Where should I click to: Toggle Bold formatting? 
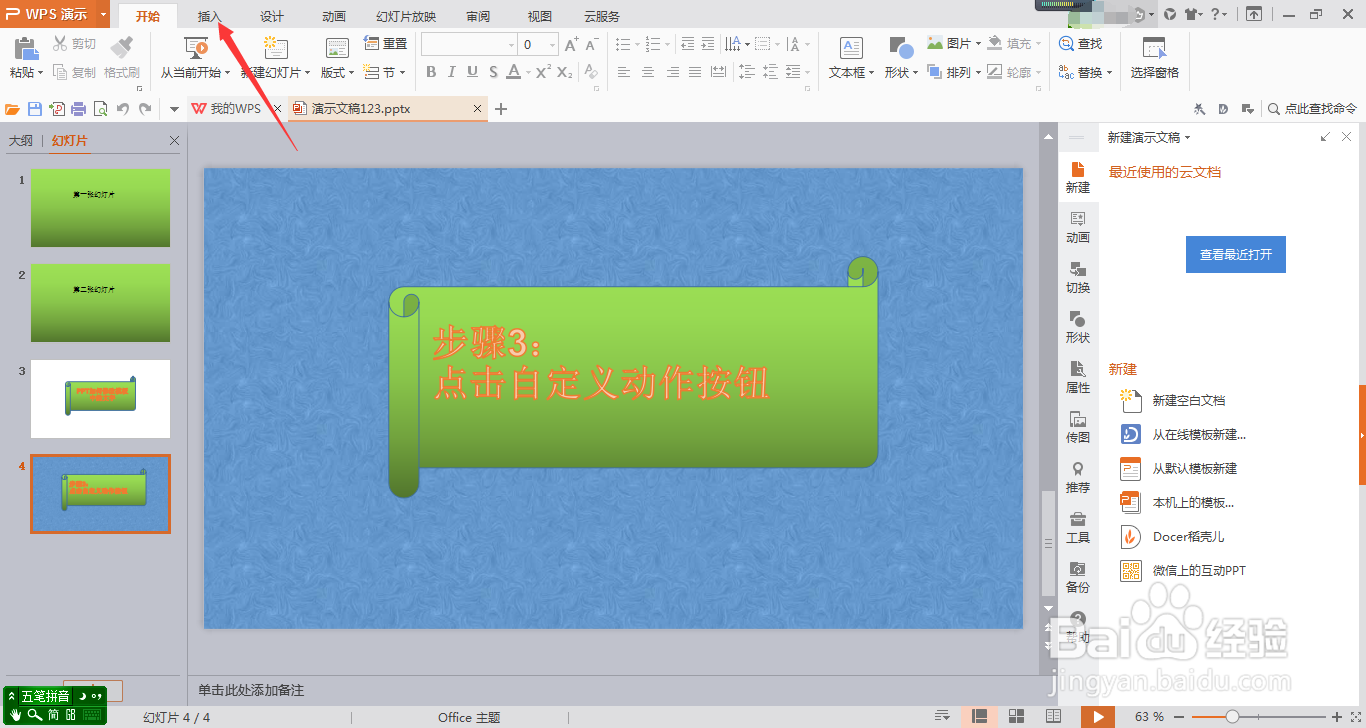(x=431, y=72)
